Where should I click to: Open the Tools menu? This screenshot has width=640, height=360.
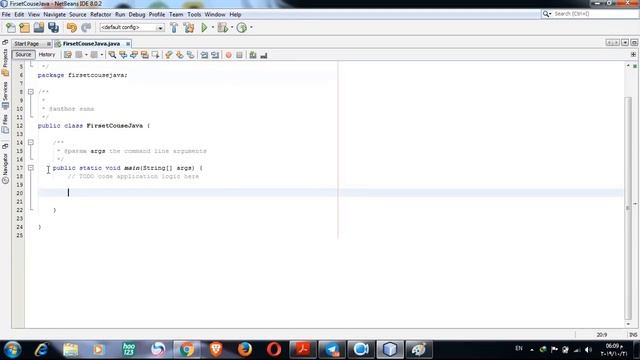194,14
